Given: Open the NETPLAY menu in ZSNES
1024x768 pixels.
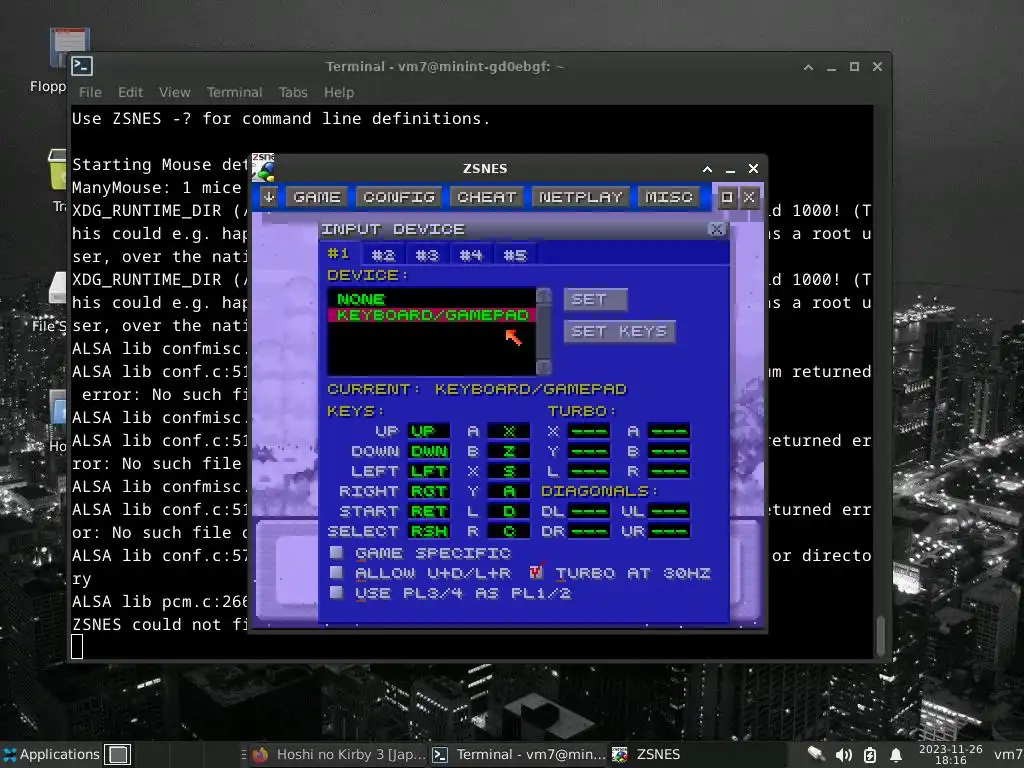Looking at the screenshot, I should 581,197.
